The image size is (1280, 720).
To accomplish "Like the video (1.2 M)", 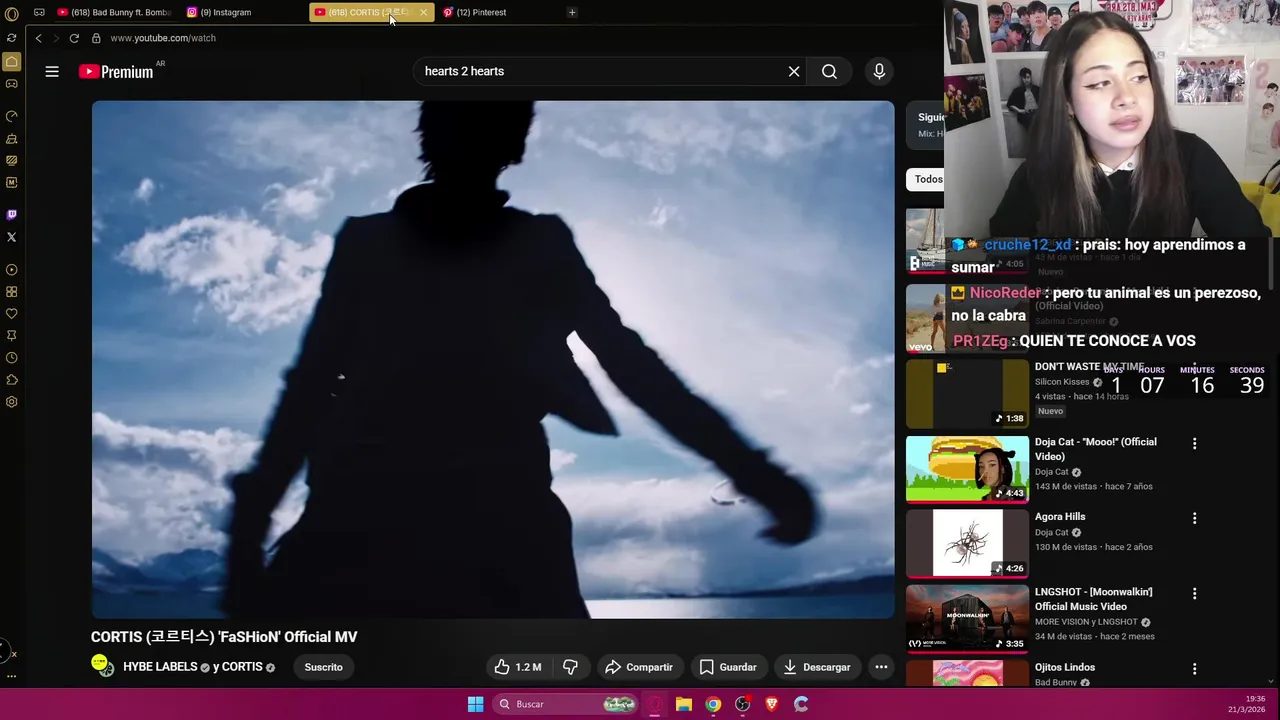I will pos(518,667).
